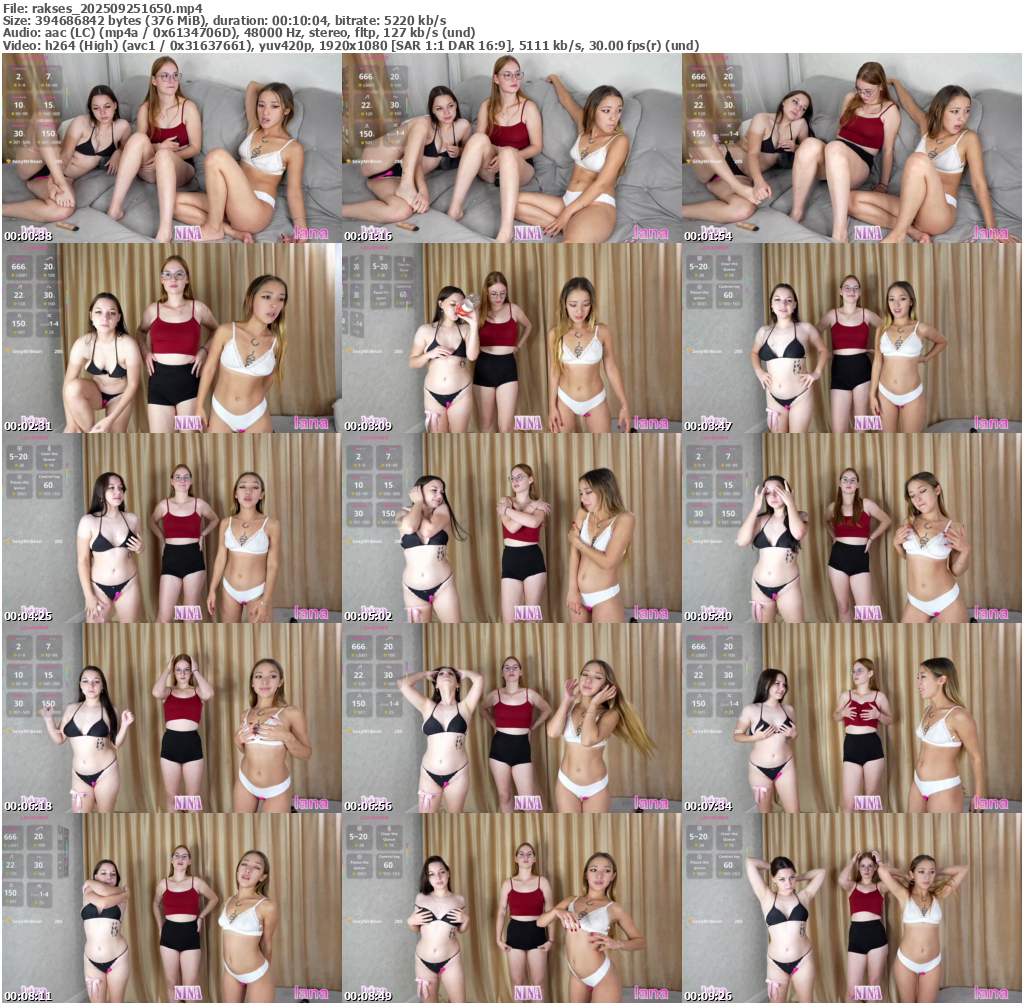Select the frame thumbnail at 00:03:09
Image resolution: width=1024 pixels, height=1003 pixels.
(511, 338)
